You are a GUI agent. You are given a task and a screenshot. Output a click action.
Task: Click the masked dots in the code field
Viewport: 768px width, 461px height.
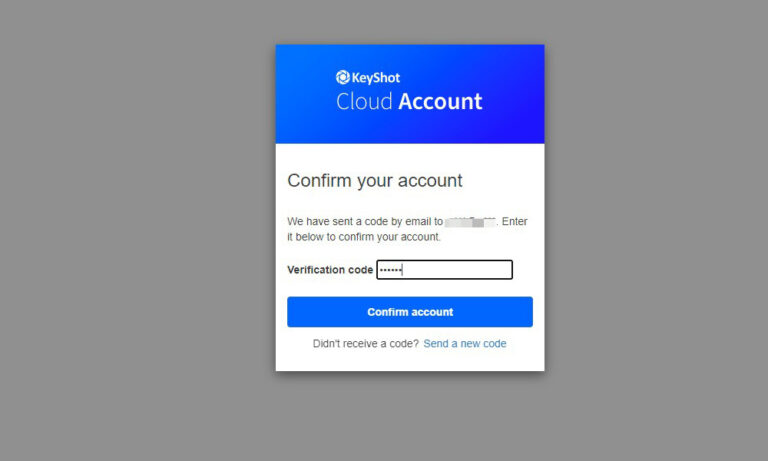click(390, 270)
